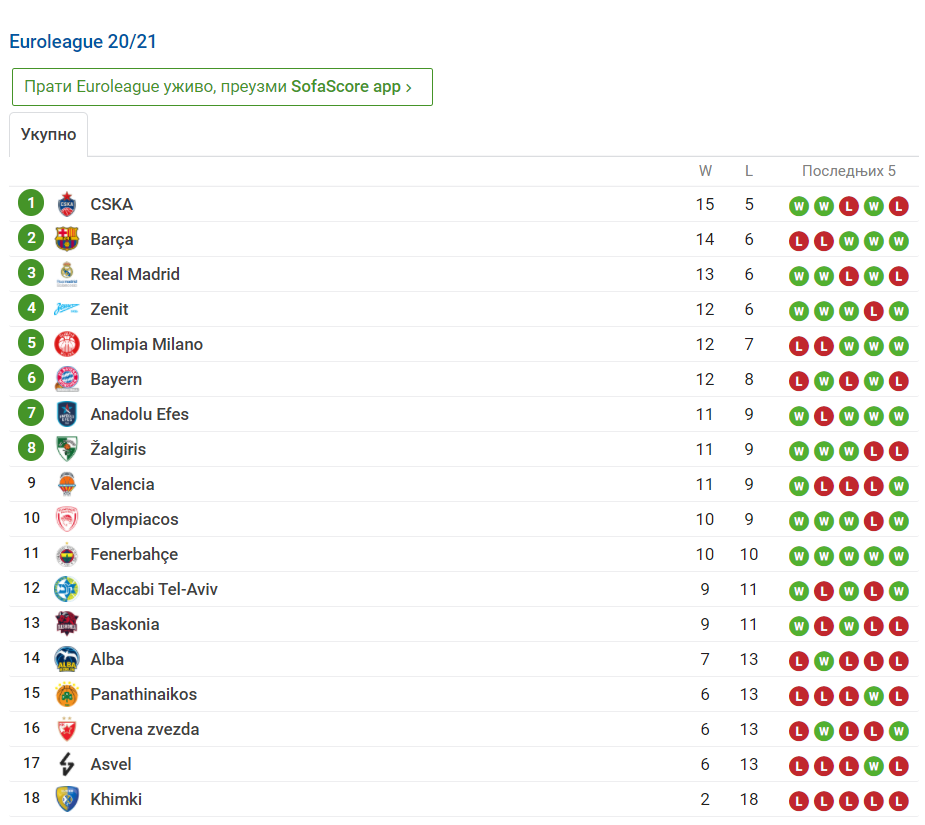Open the Žalgiris team page link
The width and height of the screenshot is (925, 825).
118,449
